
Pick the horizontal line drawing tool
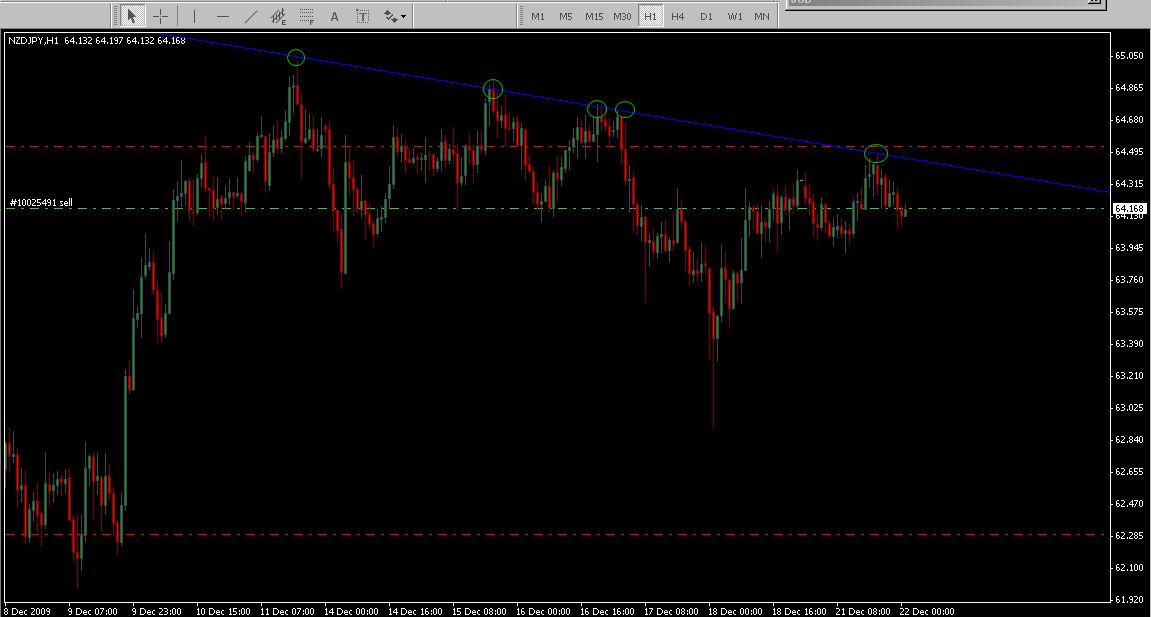point(222,16)
